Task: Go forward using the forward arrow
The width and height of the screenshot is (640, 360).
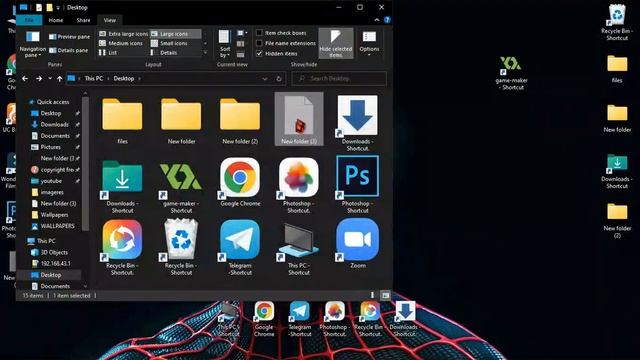Action: click(39, 78)
